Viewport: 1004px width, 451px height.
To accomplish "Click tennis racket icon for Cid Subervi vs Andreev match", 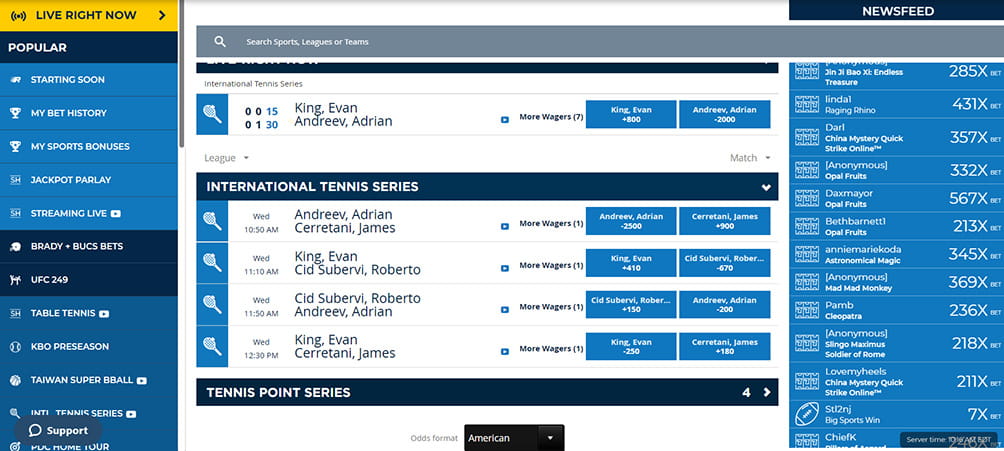I will [x=212, y=304].
